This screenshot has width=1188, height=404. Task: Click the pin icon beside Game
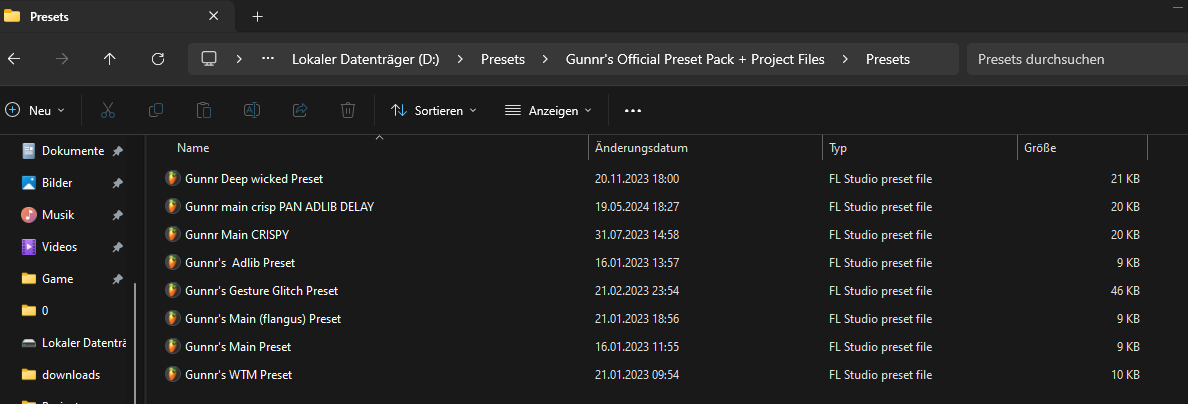[117, 279]
